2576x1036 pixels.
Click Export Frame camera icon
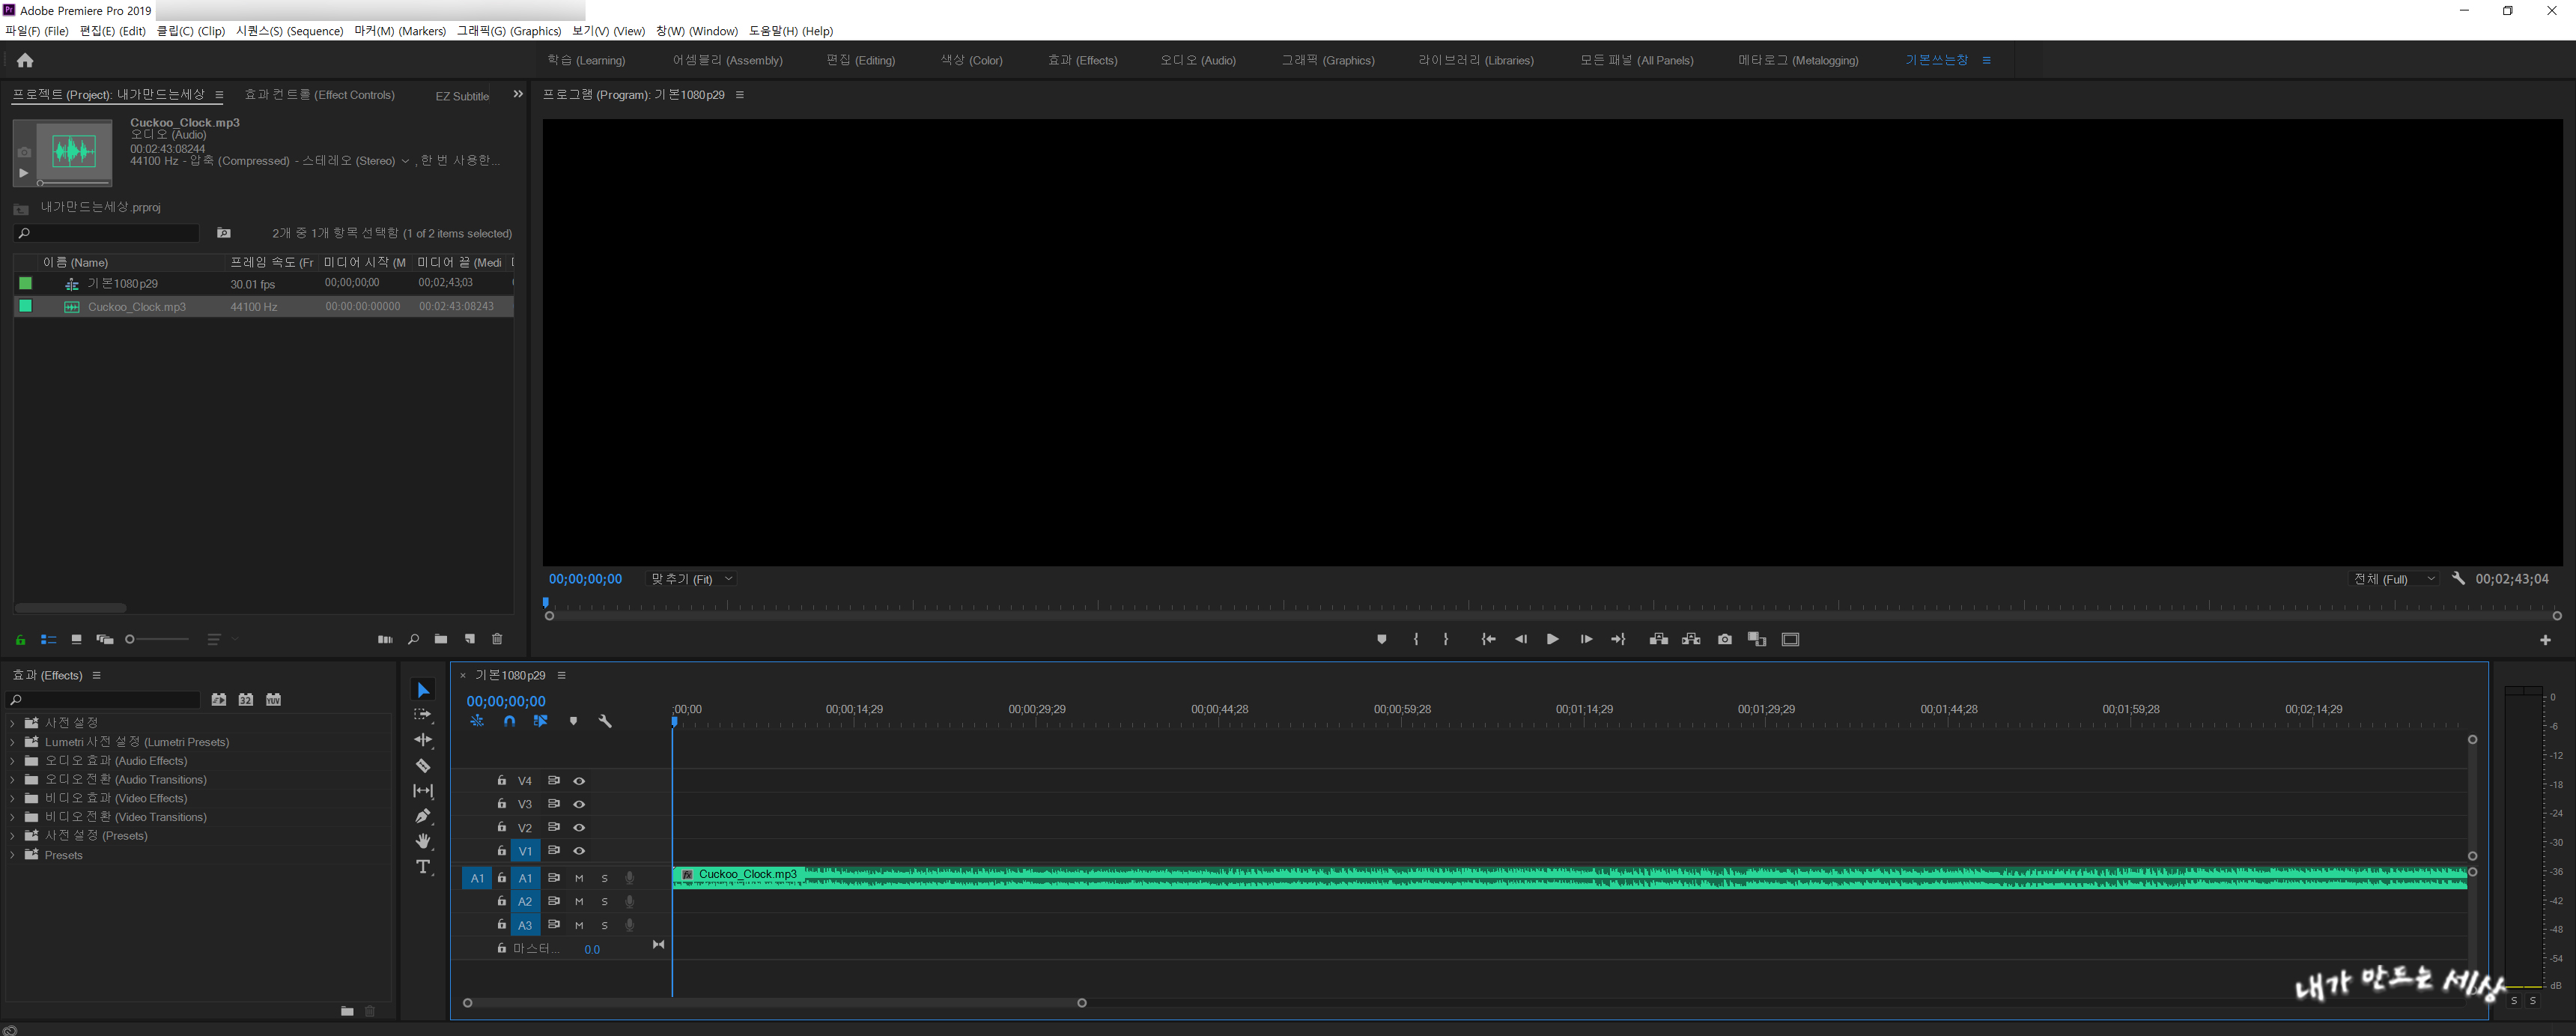pyautogui.click(x=1724, y=640)
